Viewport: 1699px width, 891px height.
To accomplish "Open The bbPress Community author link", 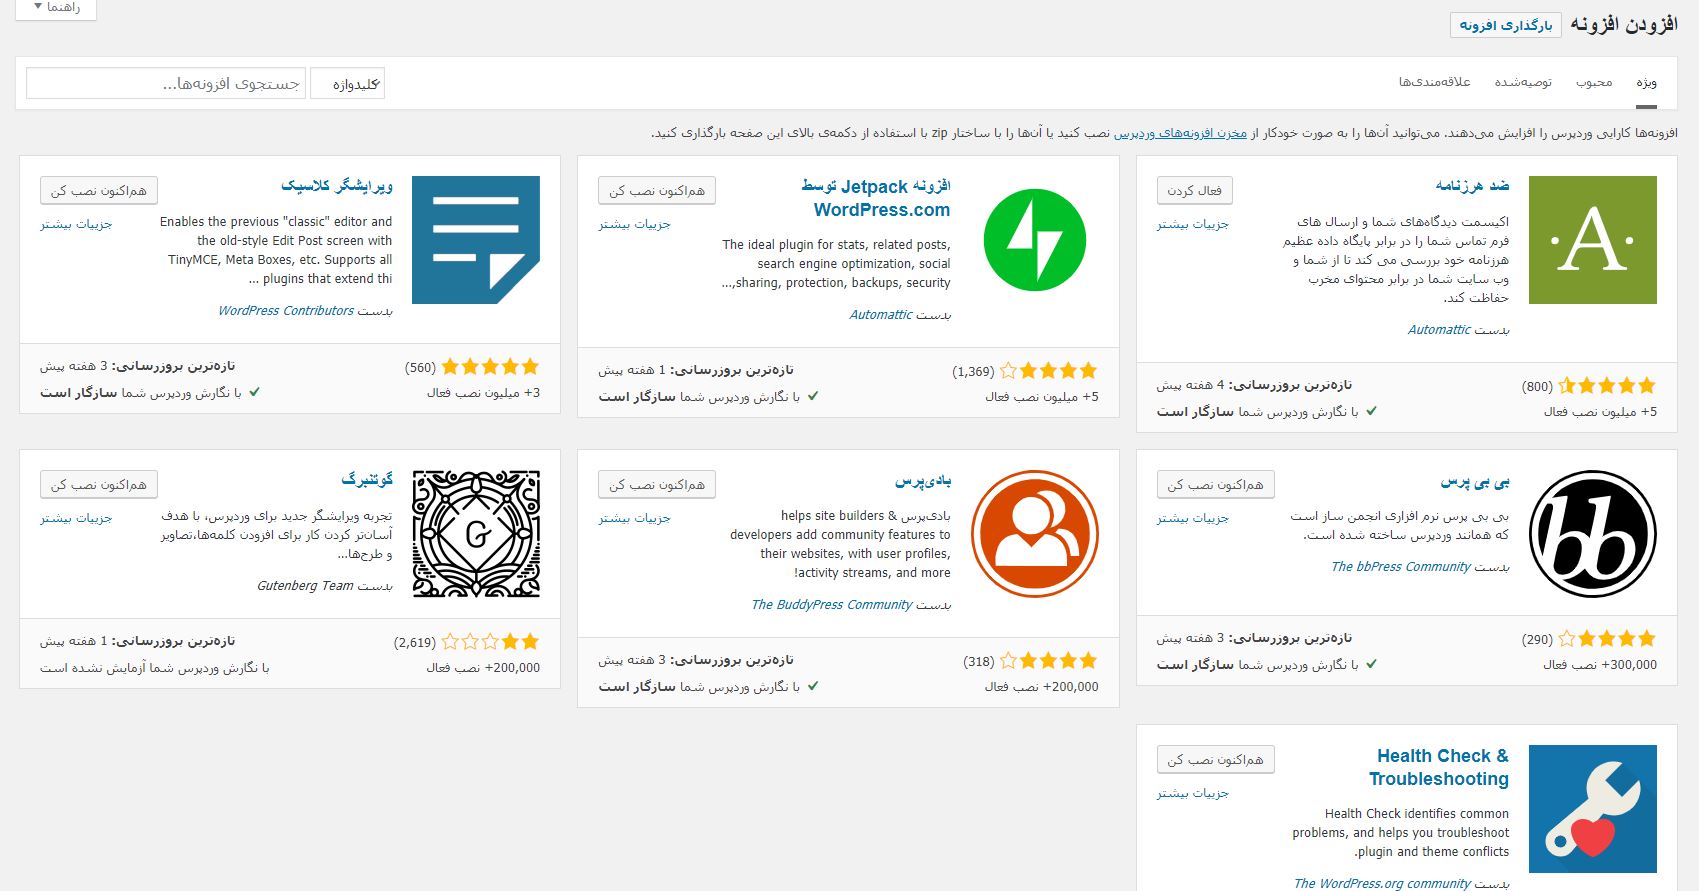I will click(1401, 566).
